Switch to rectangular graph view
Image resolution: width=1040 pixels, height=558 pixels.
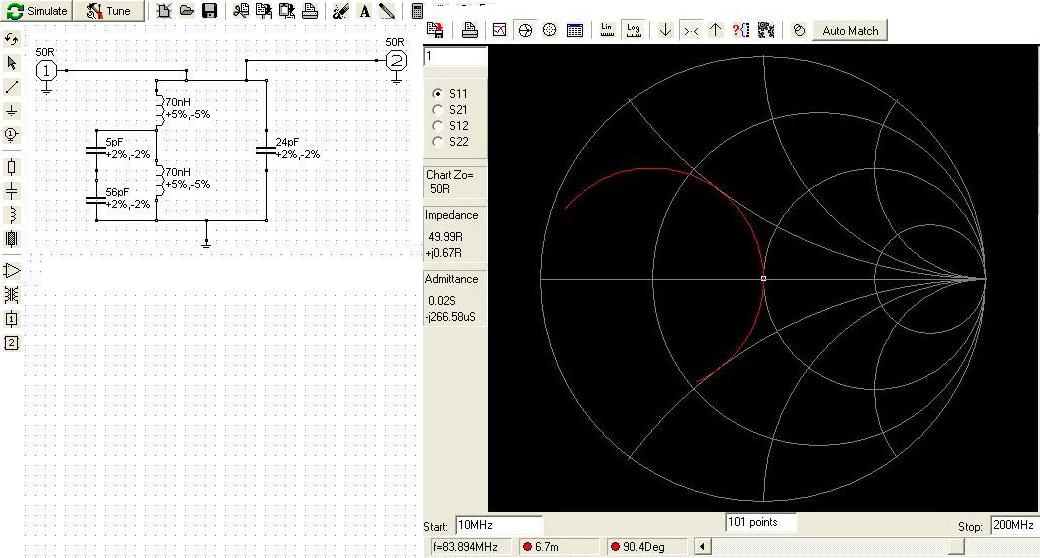point(499,30)
